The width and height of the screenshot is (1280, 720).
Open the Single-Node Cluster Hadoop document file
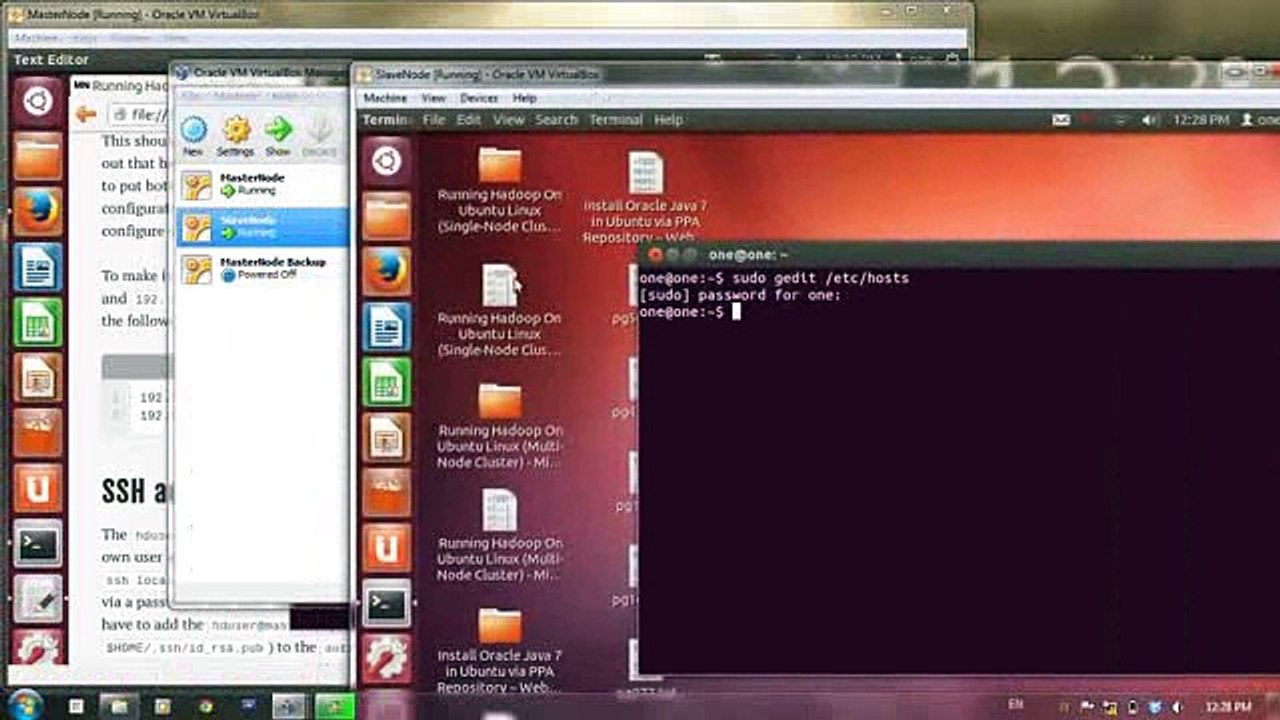point(500,310)
